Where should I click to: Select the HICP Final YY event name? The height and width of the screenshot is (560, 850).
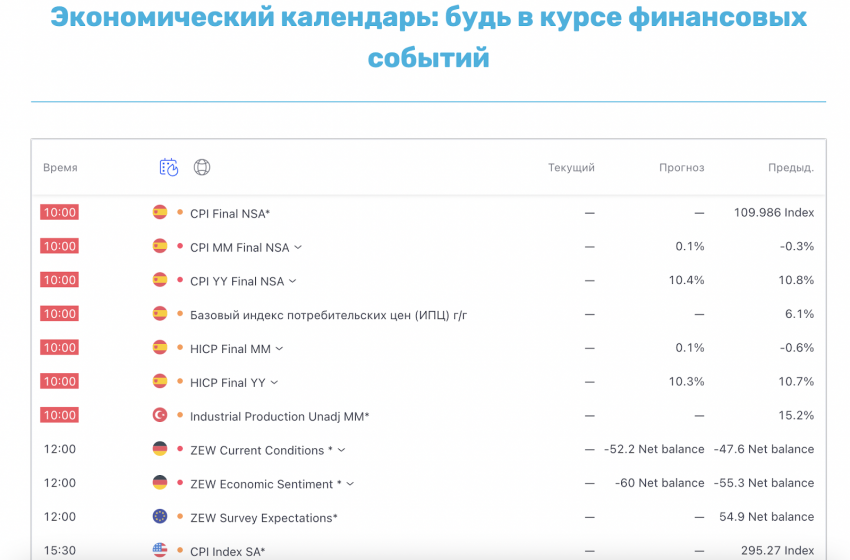pos(228,383)
